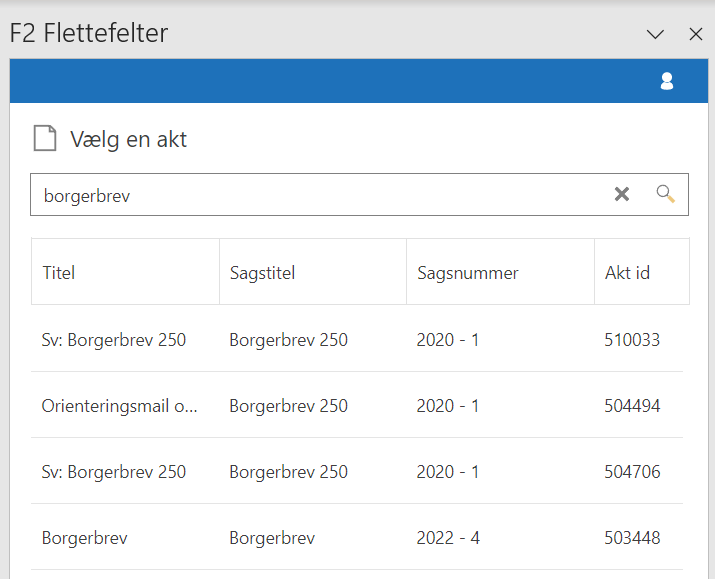This screenshot has width=715, height=579.
Task: Choose the akt with id 504494
Action: point(632,406)
